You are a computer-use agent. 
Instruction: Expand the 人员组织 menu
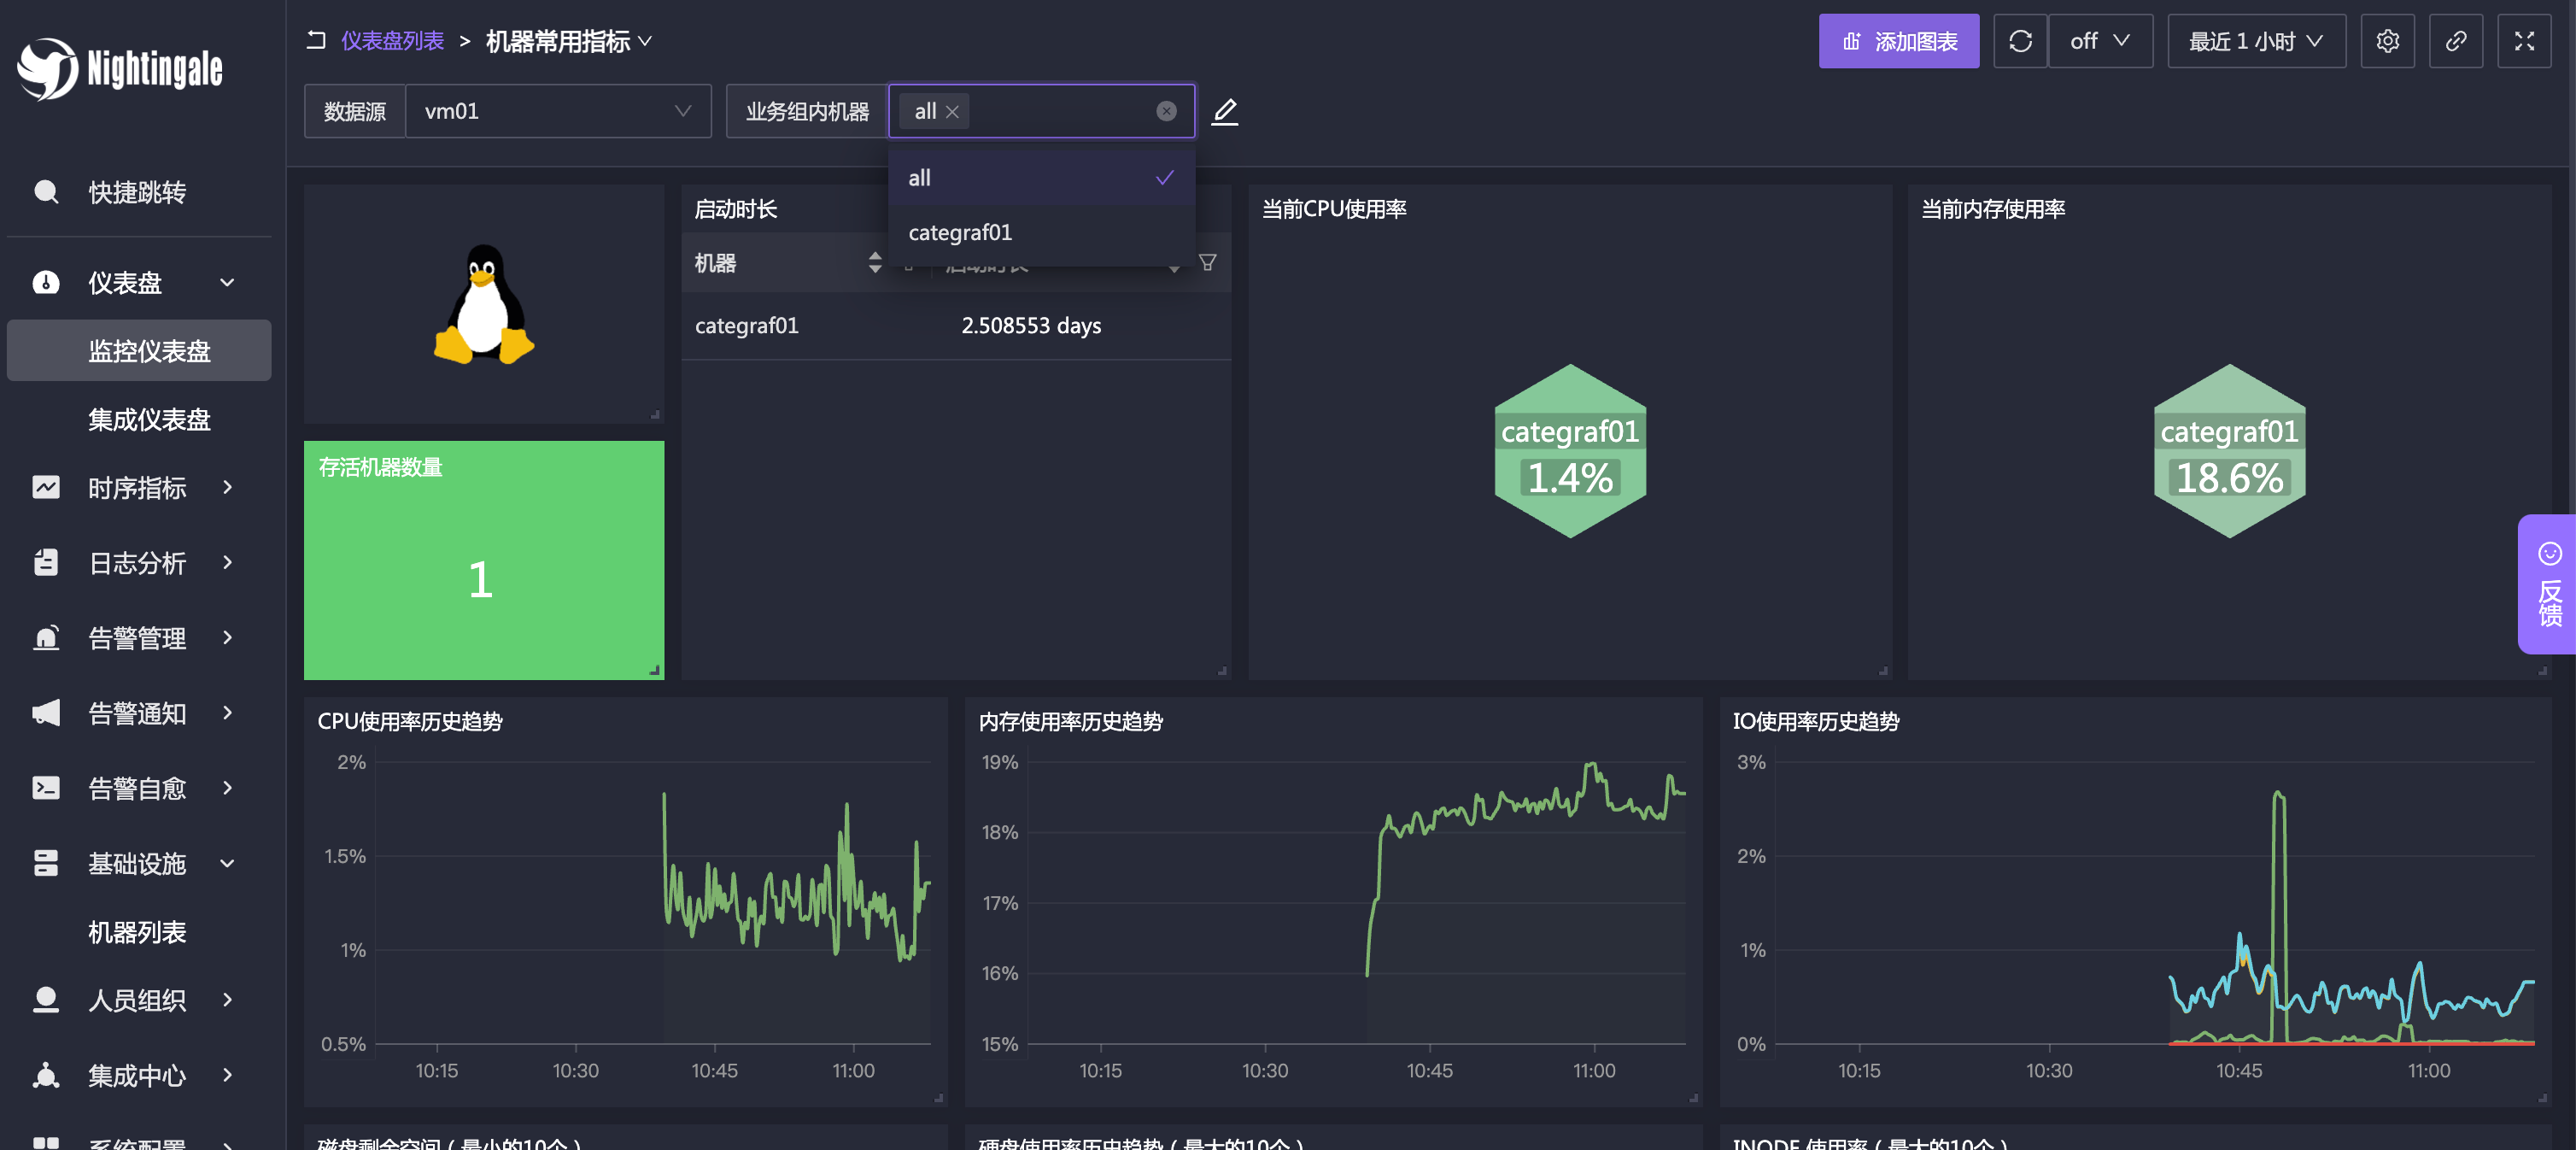pos(138,1000)
